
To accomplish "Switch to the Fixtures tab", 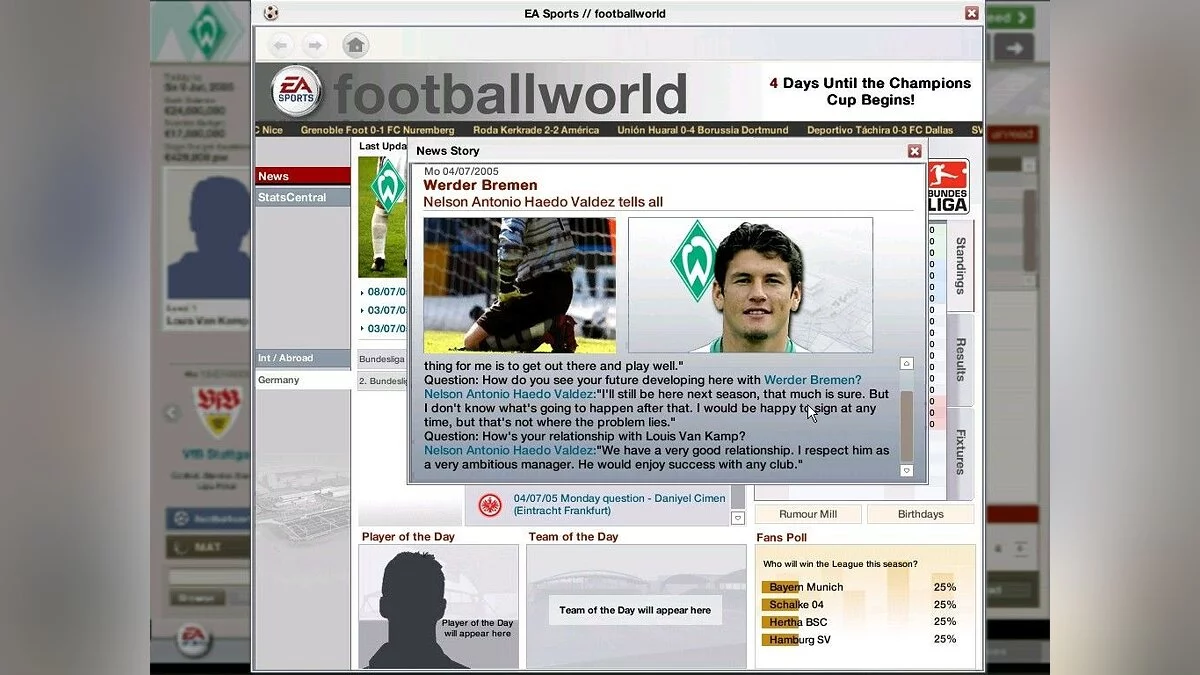I will pos(960,453).
